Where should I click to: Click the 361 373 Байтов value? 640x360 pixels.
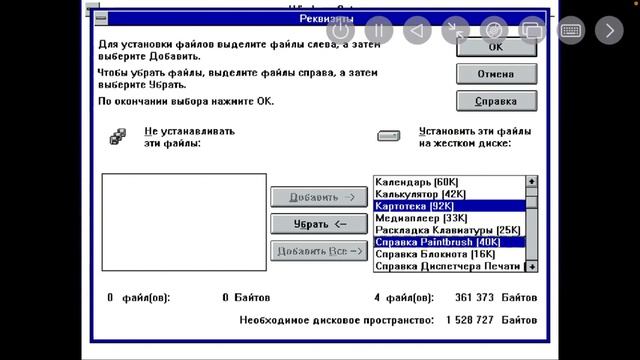point(496,298)
